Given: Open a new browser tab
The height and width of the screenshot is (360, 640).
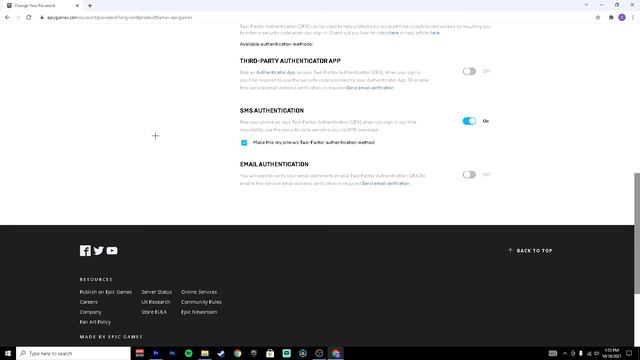Looking at the screenshot, I should click(x=90, y=6).
